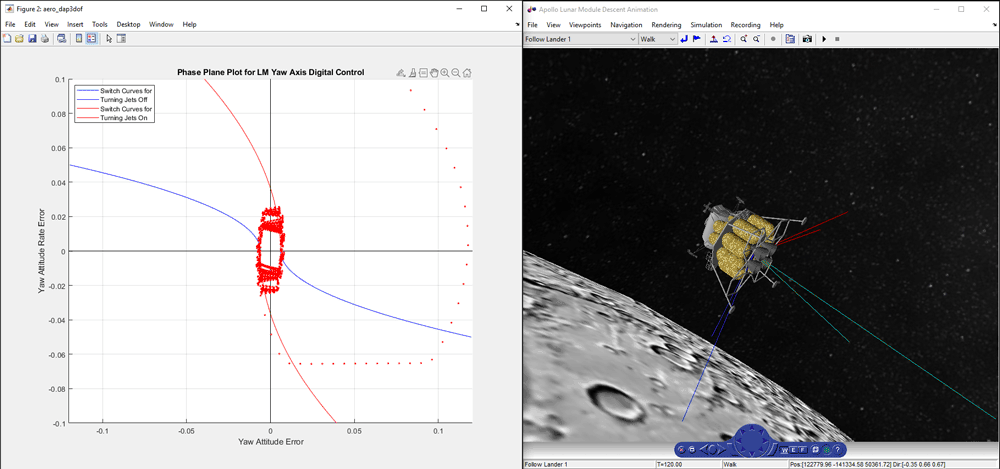Image resolution: width=1000 pixels, height=469 pixels.
Task: Click the plot legend box
Action: coord(114,104)
